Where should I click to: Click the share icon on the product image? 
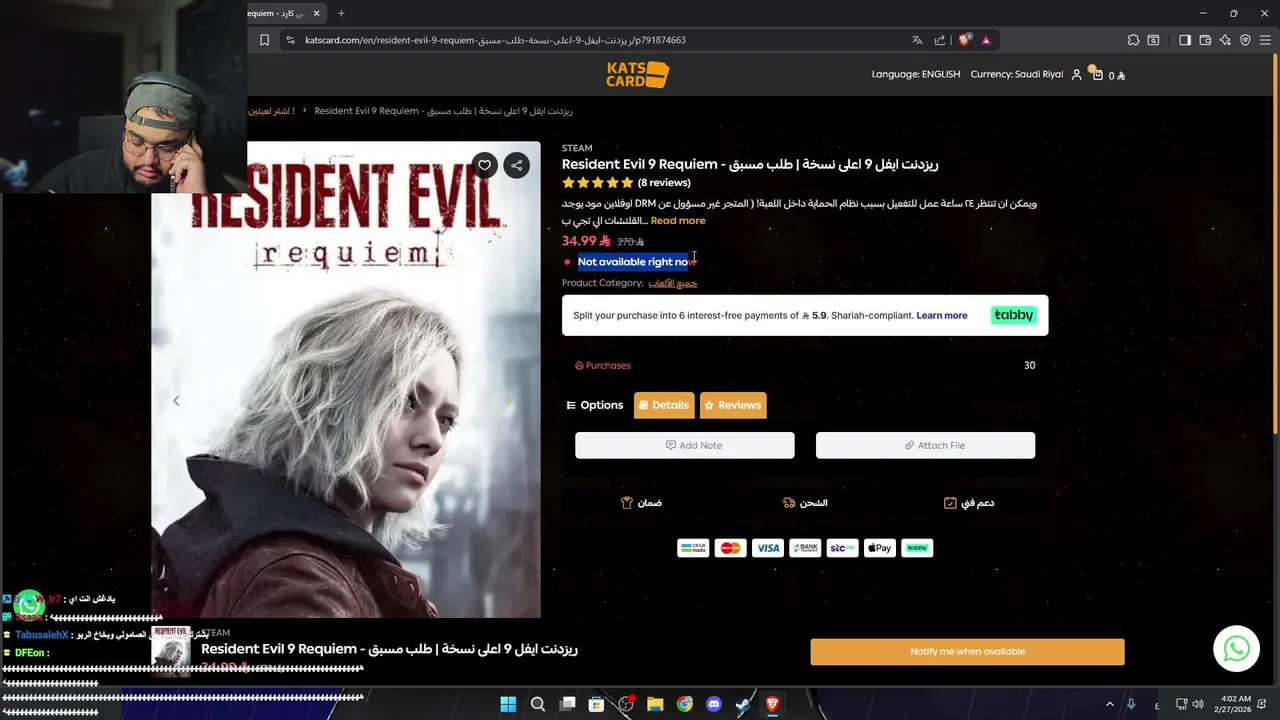(x=516, y=165)
